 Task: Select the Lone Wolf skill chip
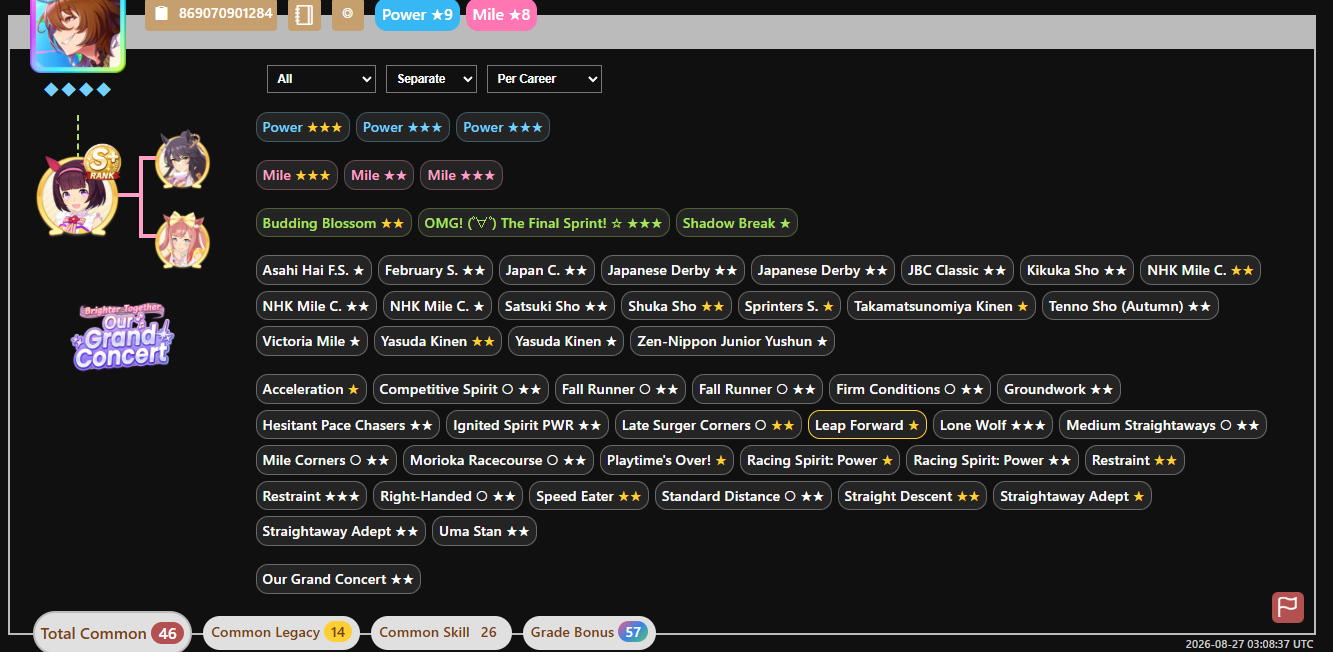(993, 425)
